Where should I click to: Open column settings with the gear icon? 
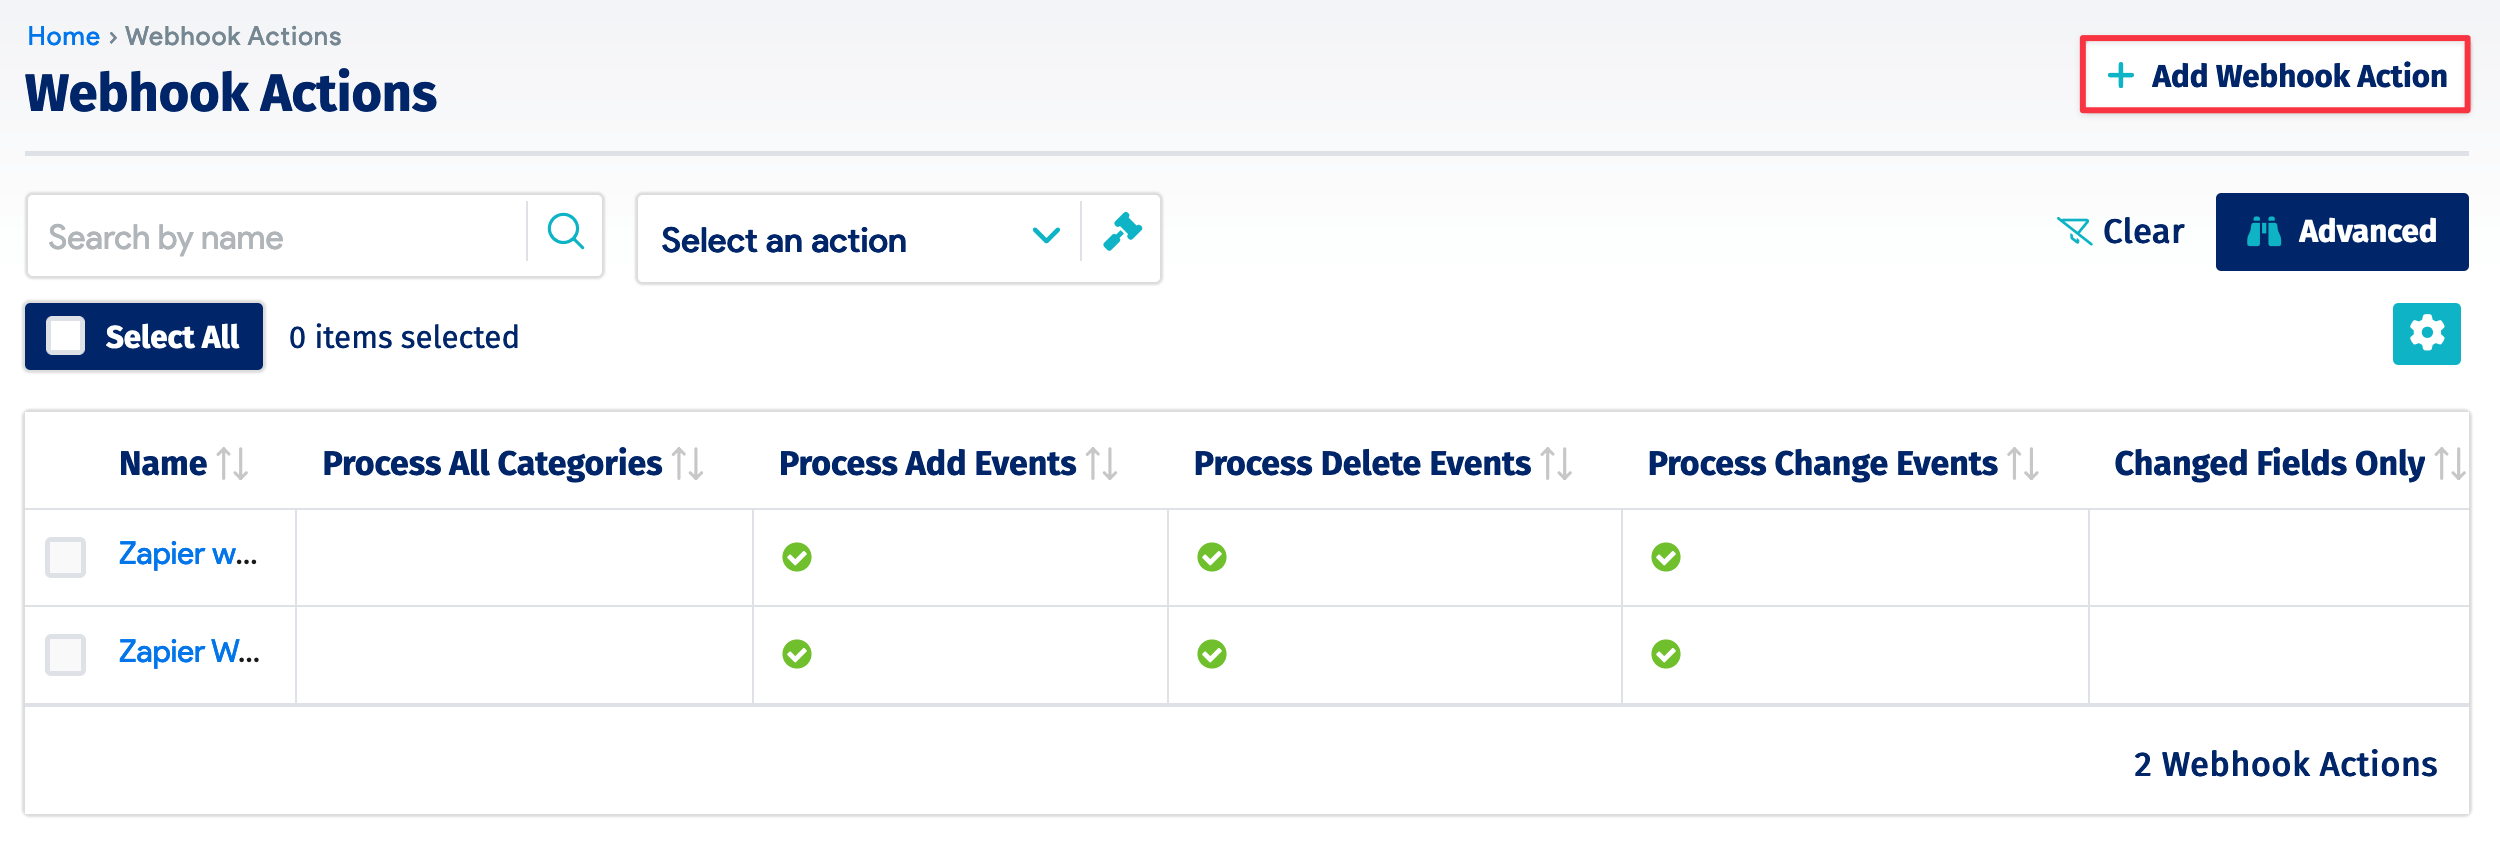click(2426, 334)
